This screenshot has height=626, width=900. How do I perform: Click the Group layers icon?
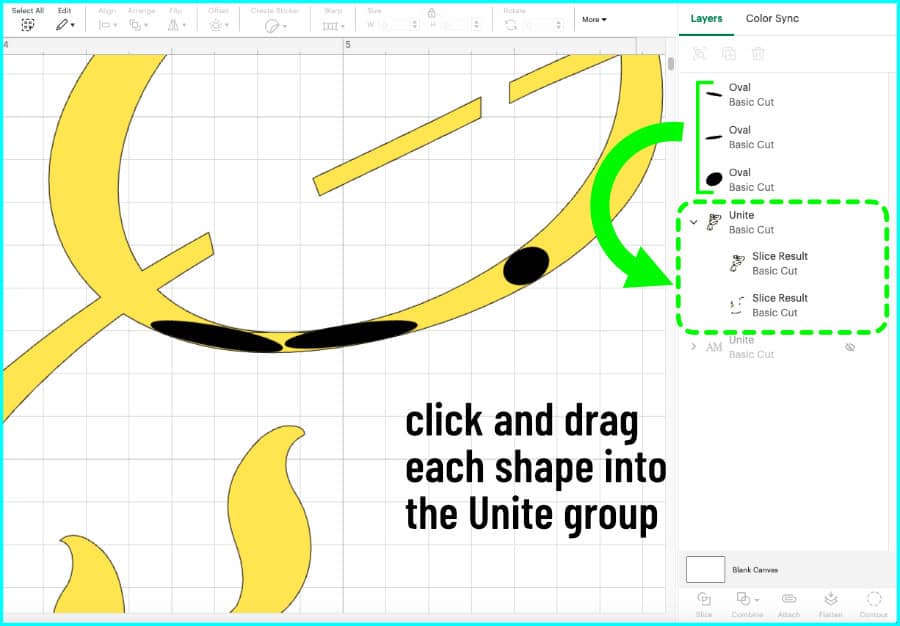click(699, 54)
